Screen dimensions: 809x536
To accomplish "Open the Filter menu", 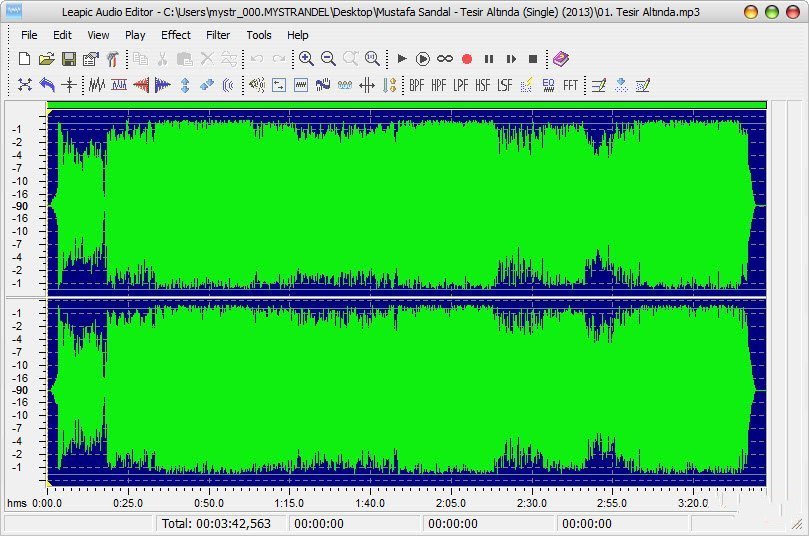I will click(218, 35).
